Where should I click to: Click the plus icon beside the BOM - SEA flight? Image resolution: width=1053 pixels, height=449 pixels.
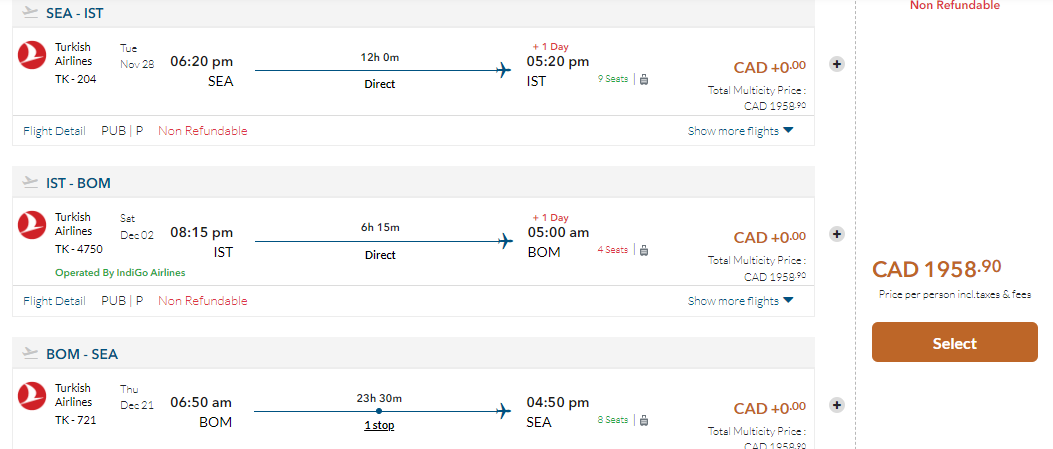(837, 405)
